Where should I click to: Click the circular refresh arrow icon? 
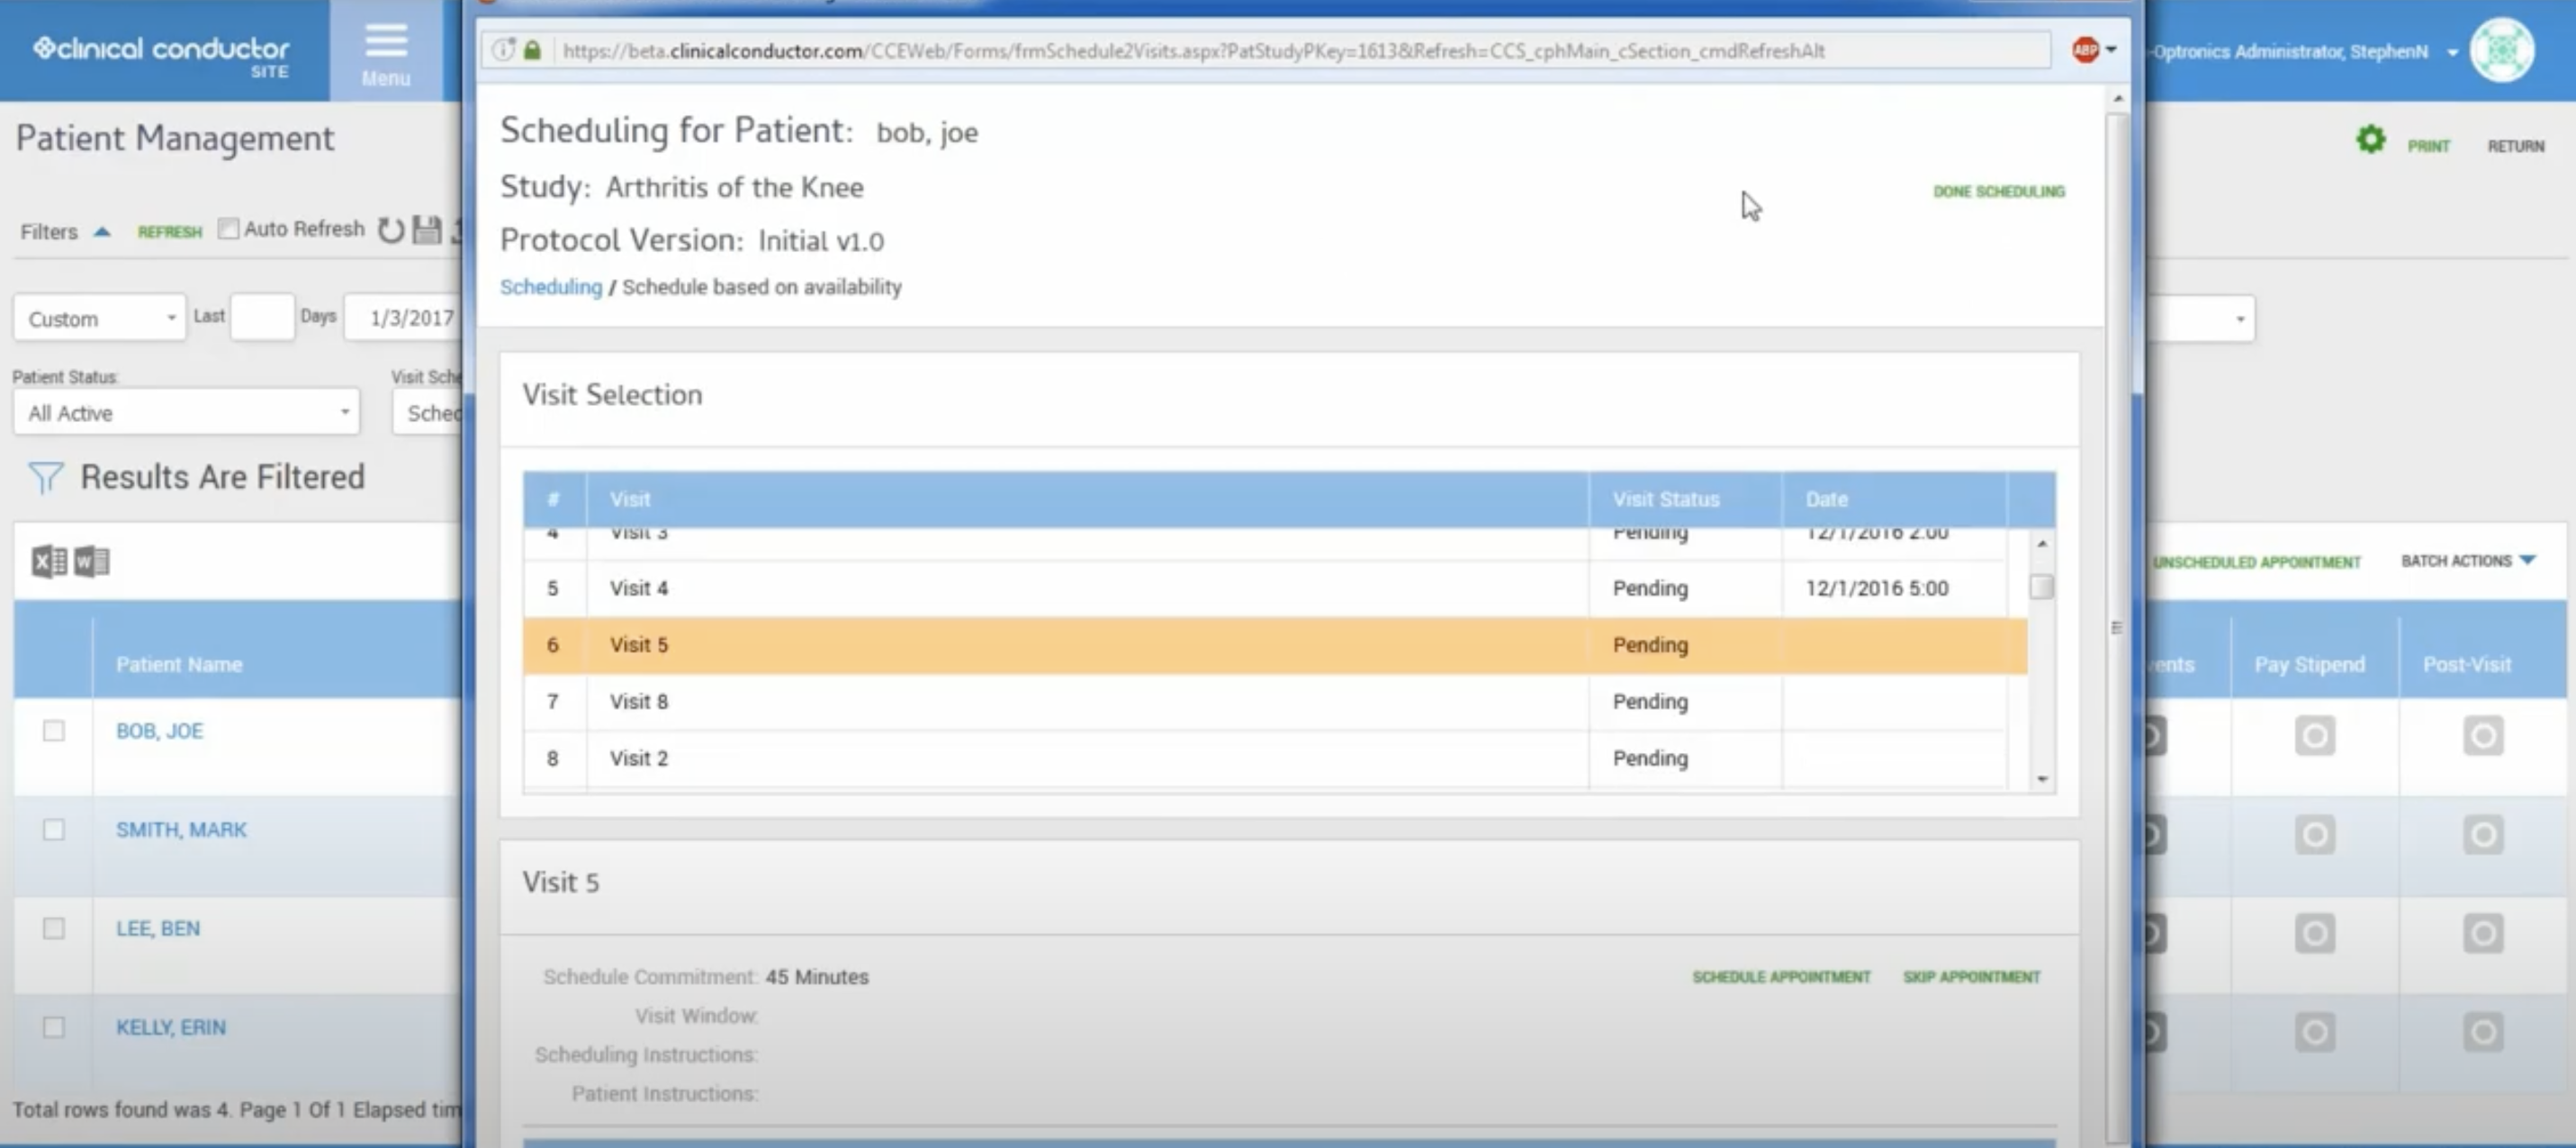pyautogui.click(x=391, y=231)
